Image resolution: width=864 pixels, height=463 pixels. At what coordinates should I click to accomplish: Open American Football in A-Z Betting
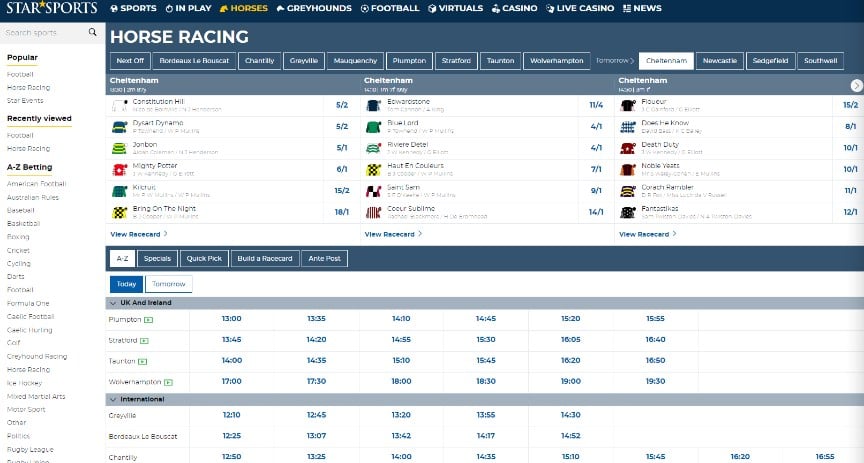(x=36, y=184)
